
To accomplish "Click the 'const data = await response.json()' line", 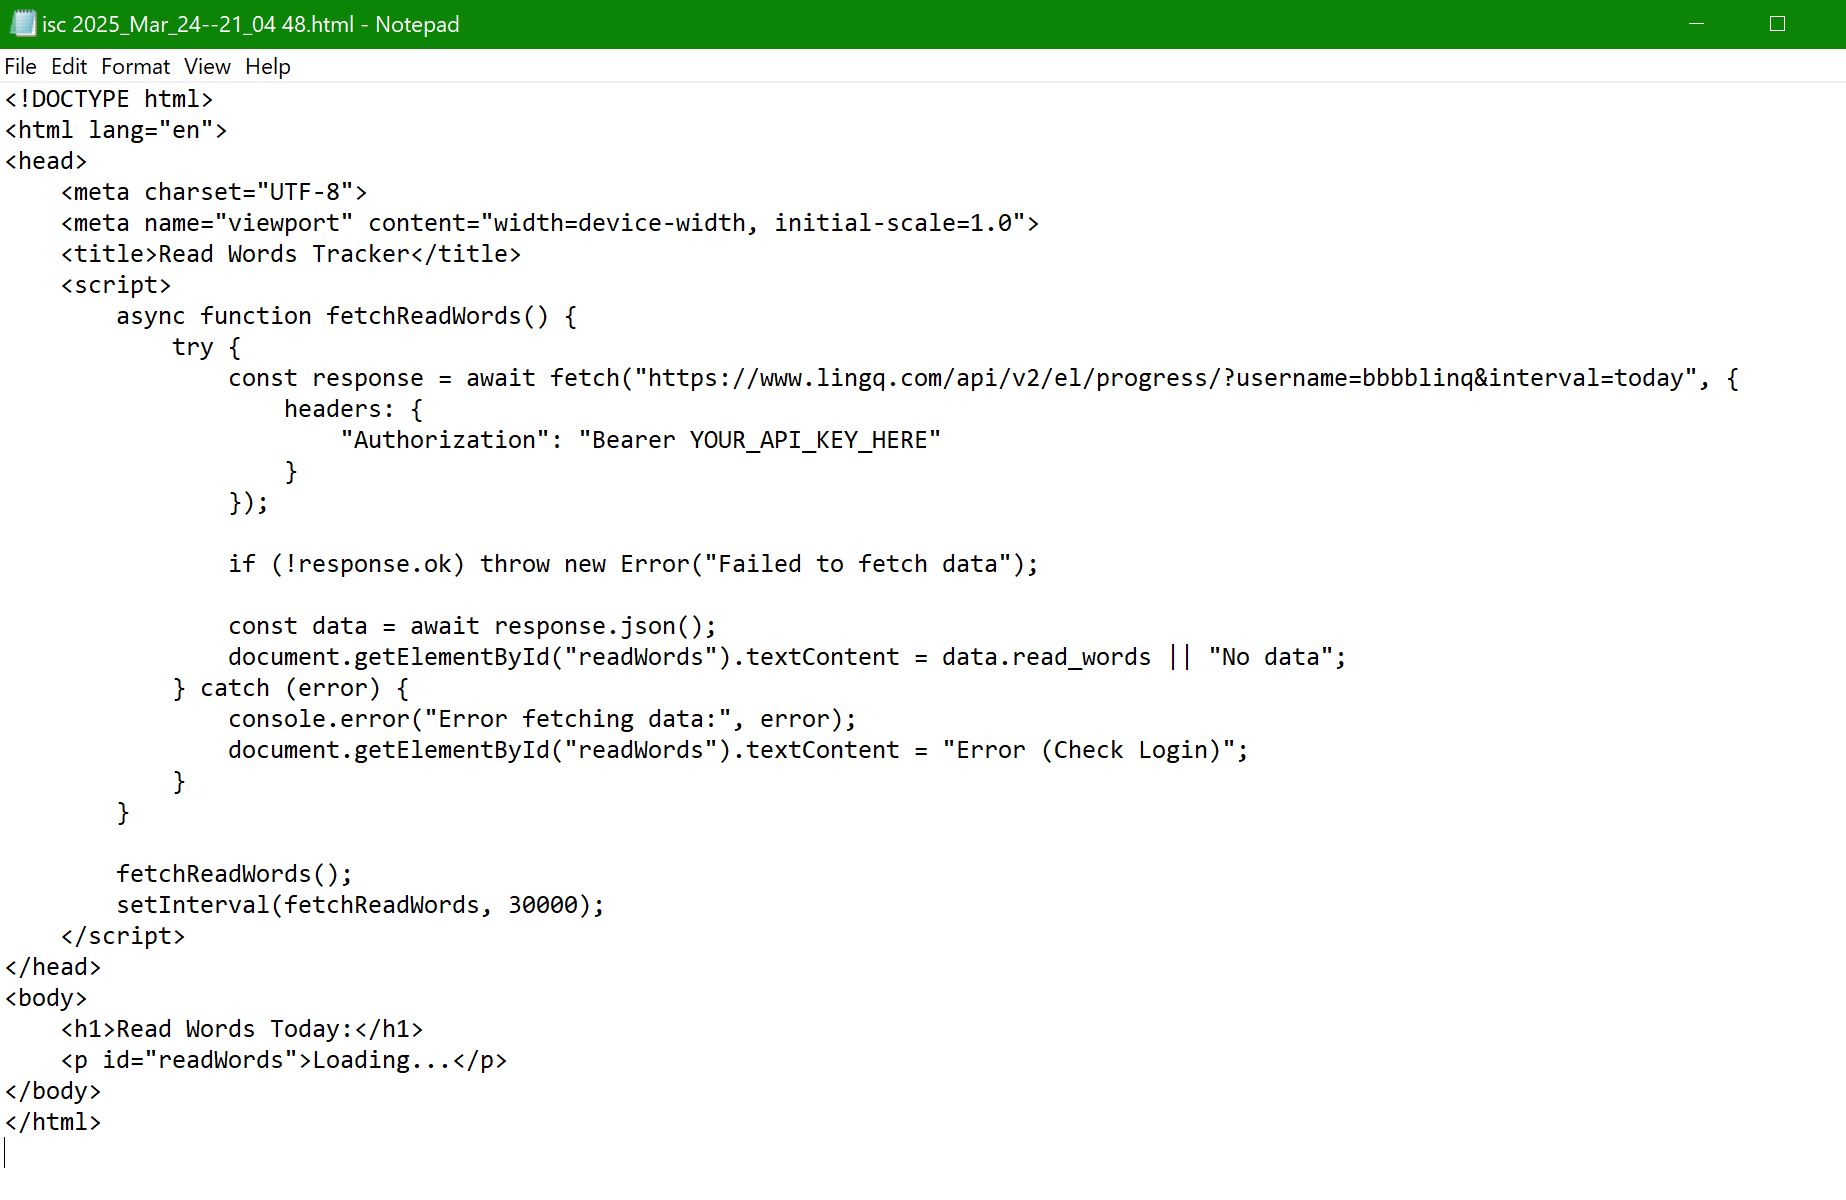I will [473, 626].
